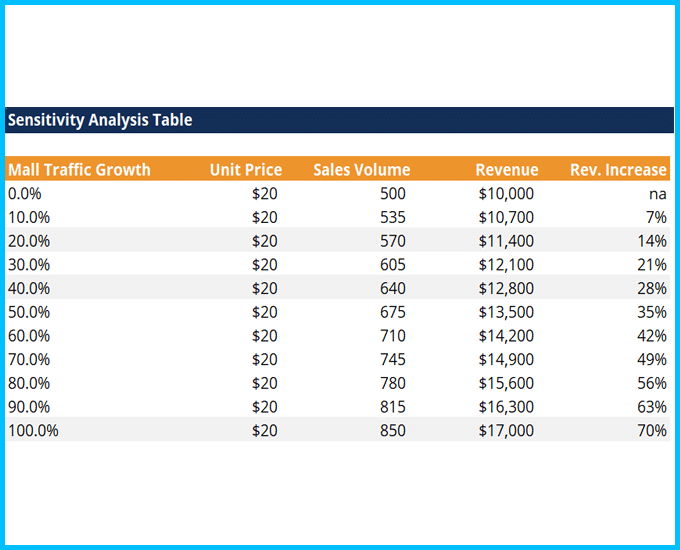Screen dimensions: 680x550
Task: Click the 535 sales volume cell
Action: [x=393, y=217]
